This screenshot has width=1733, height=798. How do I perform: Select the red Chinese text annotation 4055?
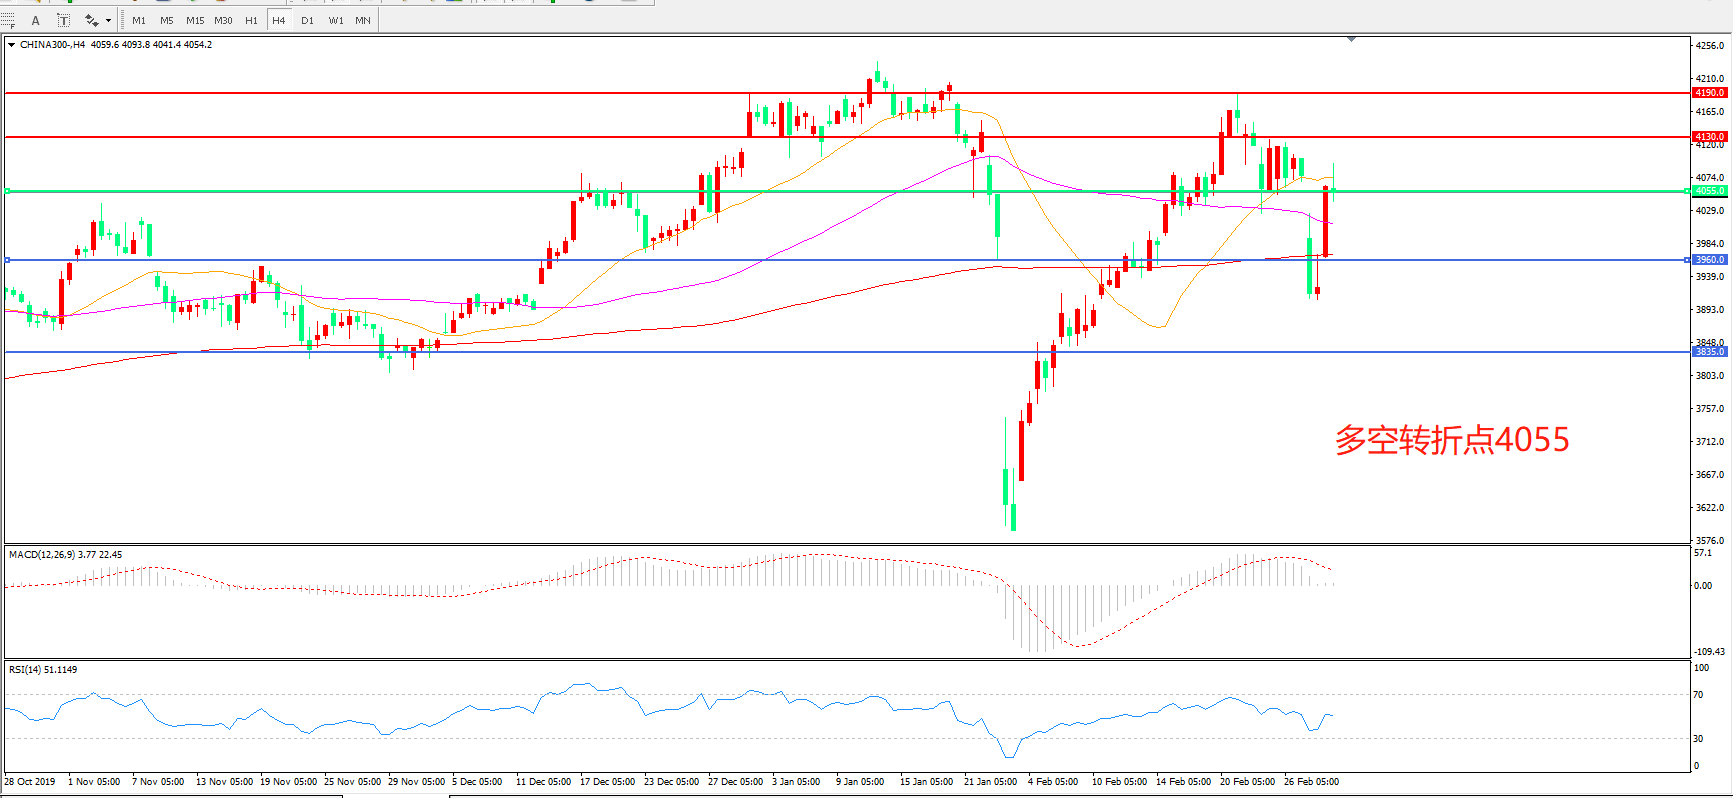[x=1451, y=440]
